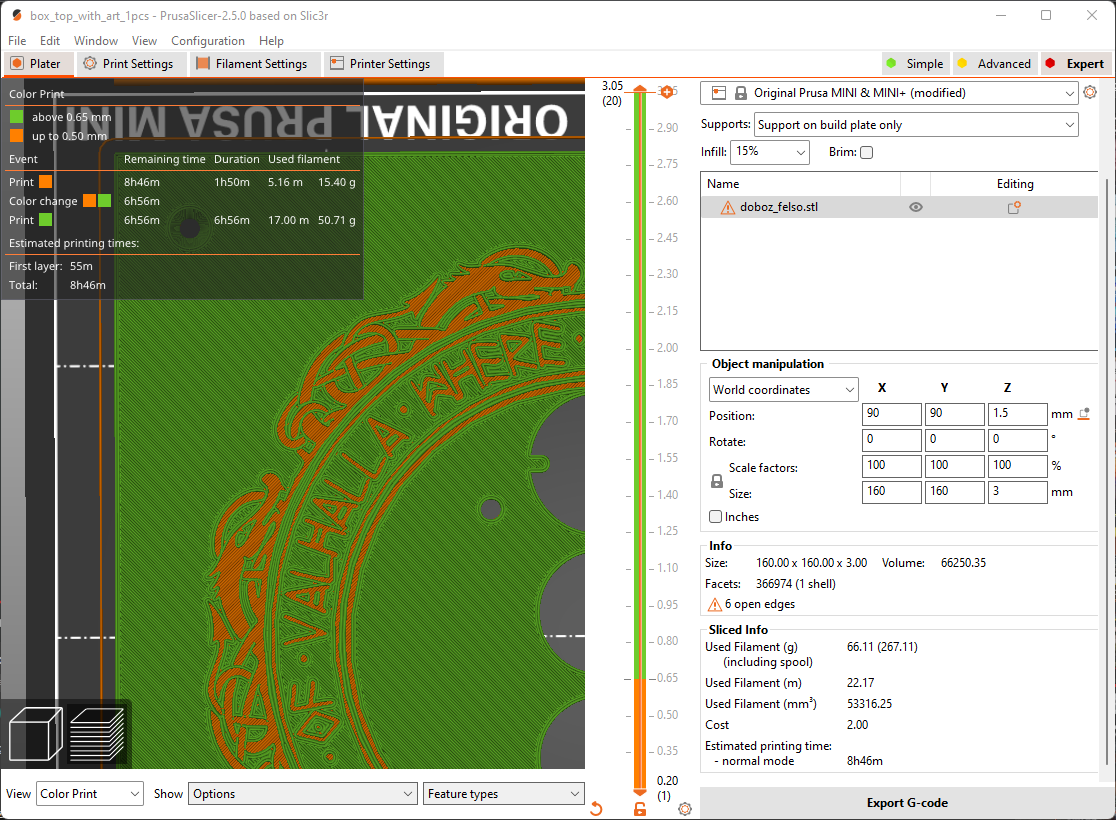This screenshot has height=820, width=1116.
Task: Toggle visibility eye for doboz_felso.stl
Action: pyautogui.click(x=916, y=207)
